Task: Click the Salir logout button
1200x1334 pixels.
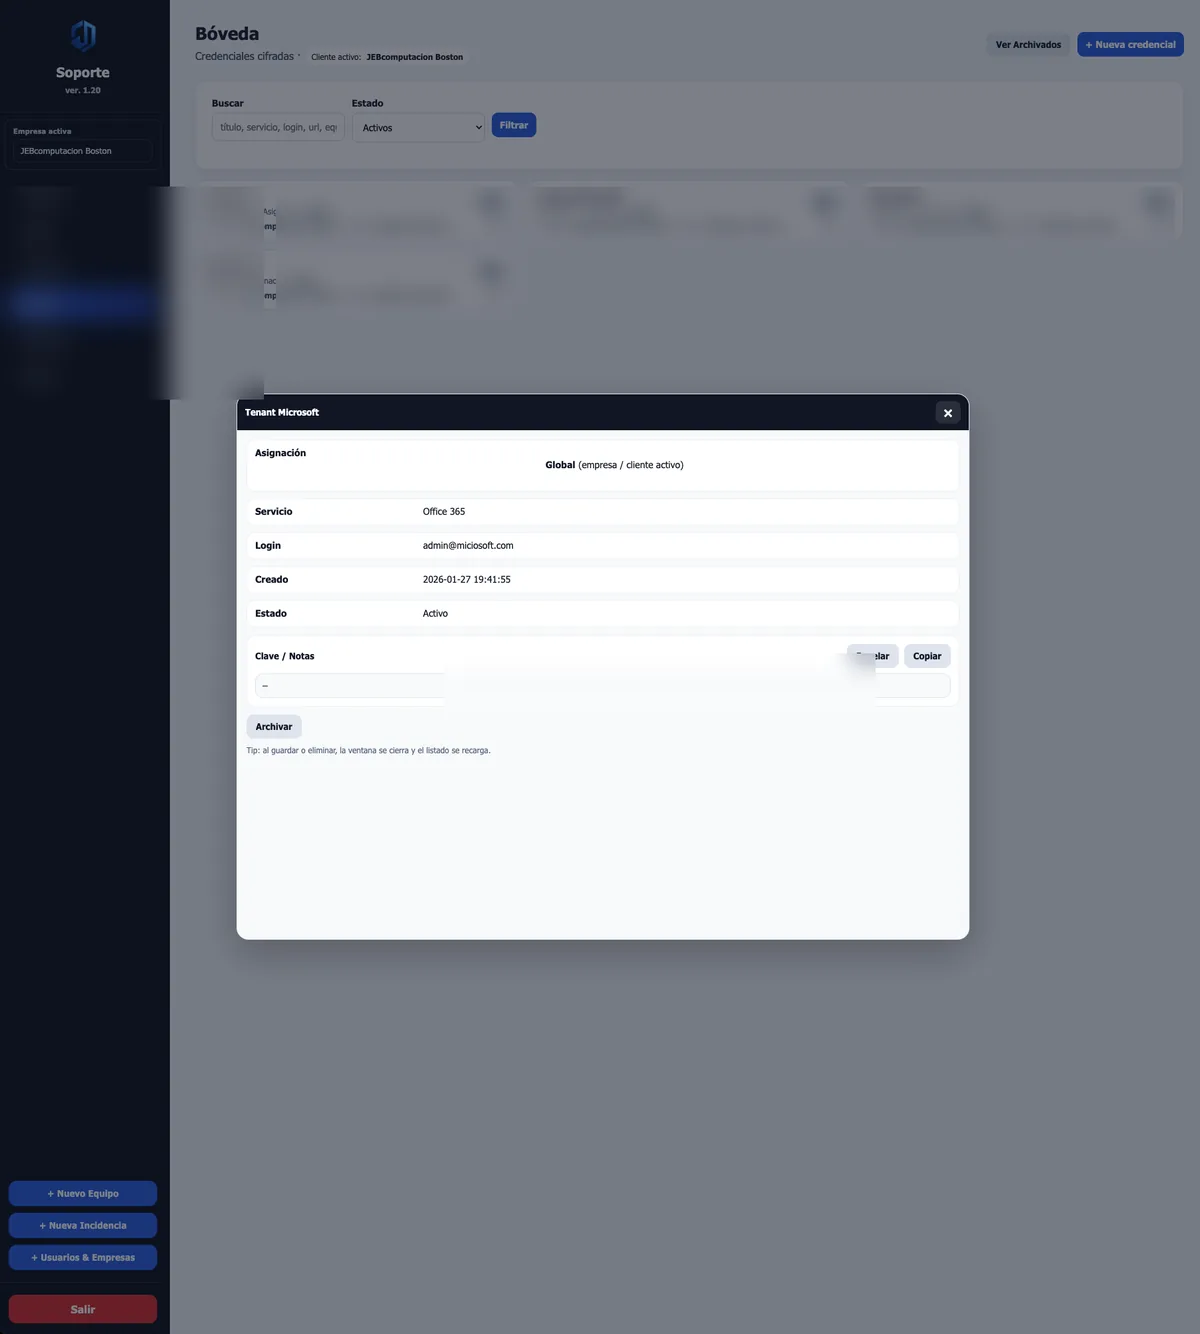Action: coord(83,1309)
